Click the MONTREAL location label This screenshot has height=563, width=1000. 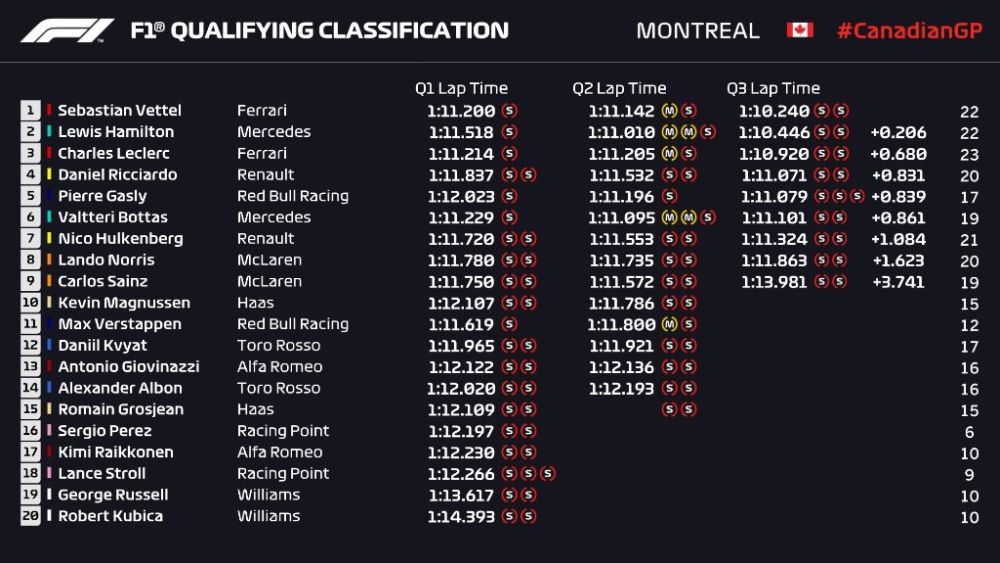click(698, 31)
